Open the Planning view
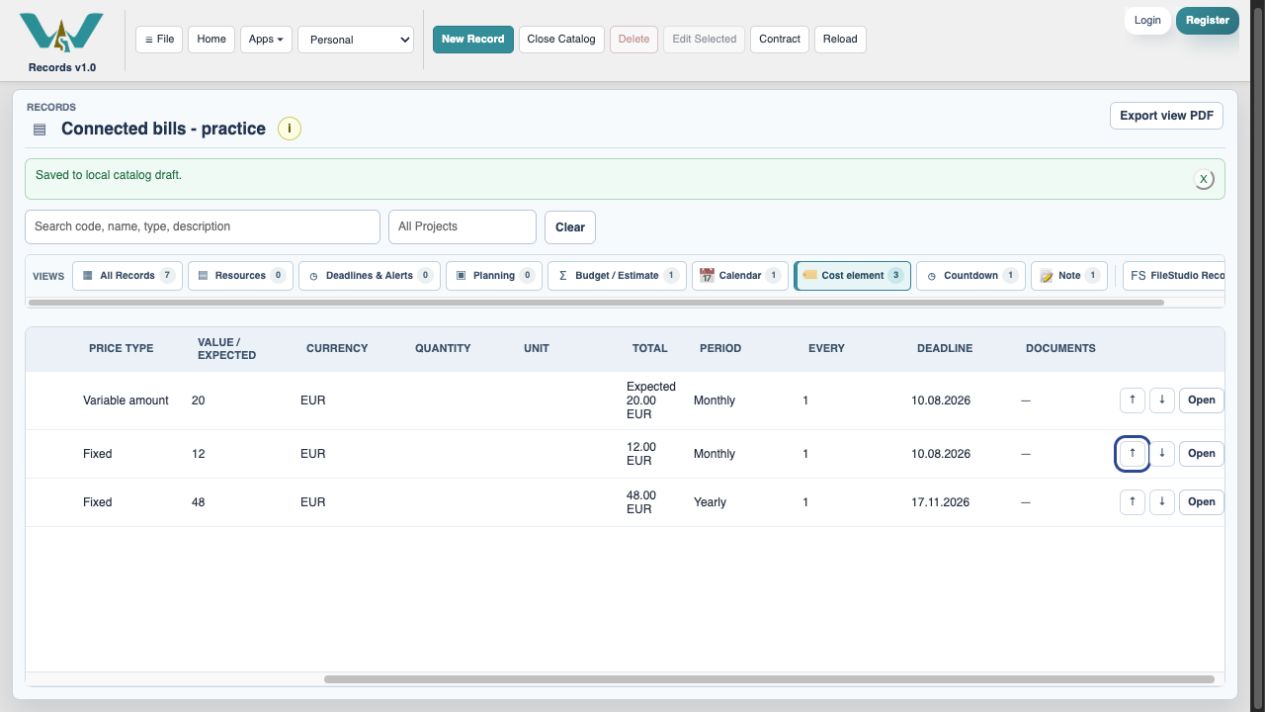Viewport: 1265px width, 712px height. (494, 276)
